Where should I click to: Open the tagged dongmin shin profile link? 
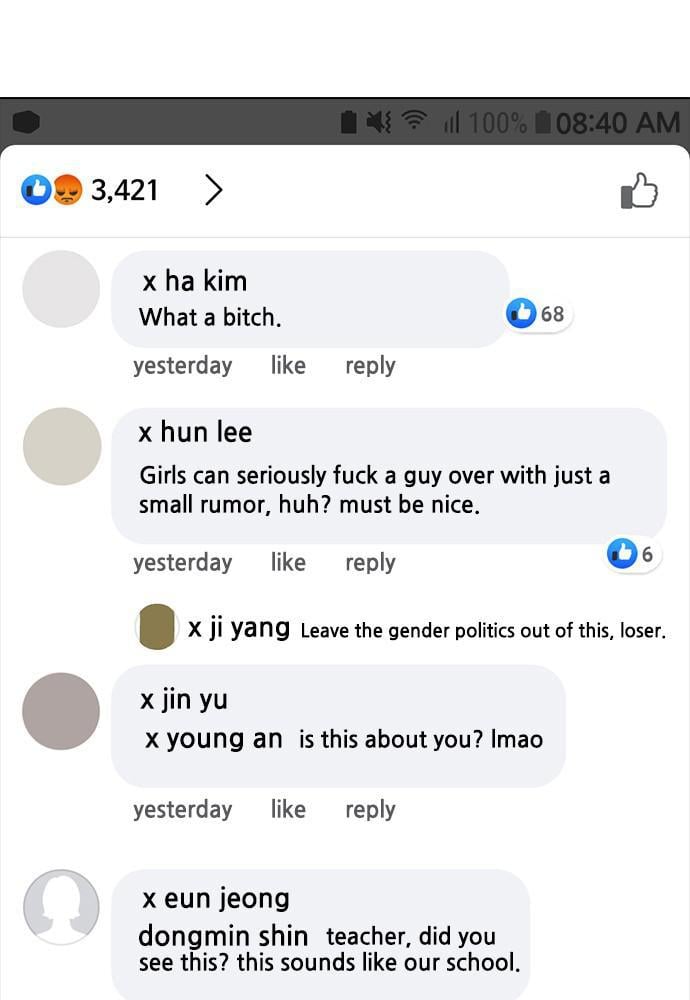coord(223,936)
